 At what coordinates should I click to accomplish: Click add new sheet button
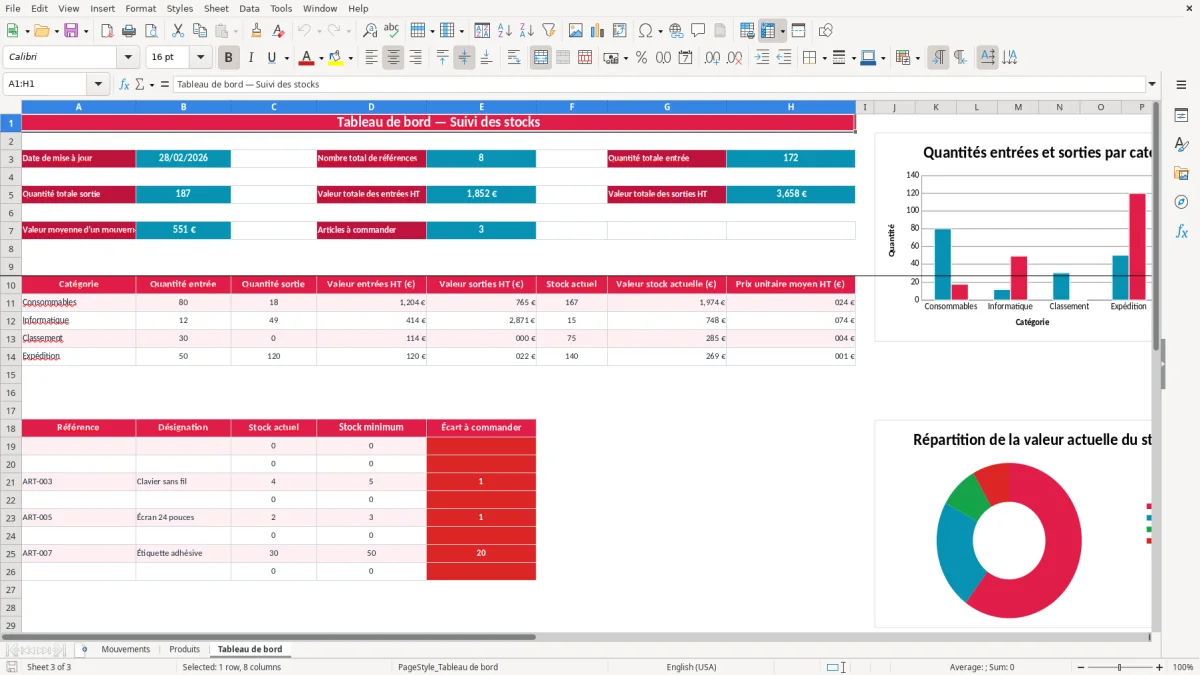click(84, 649)
